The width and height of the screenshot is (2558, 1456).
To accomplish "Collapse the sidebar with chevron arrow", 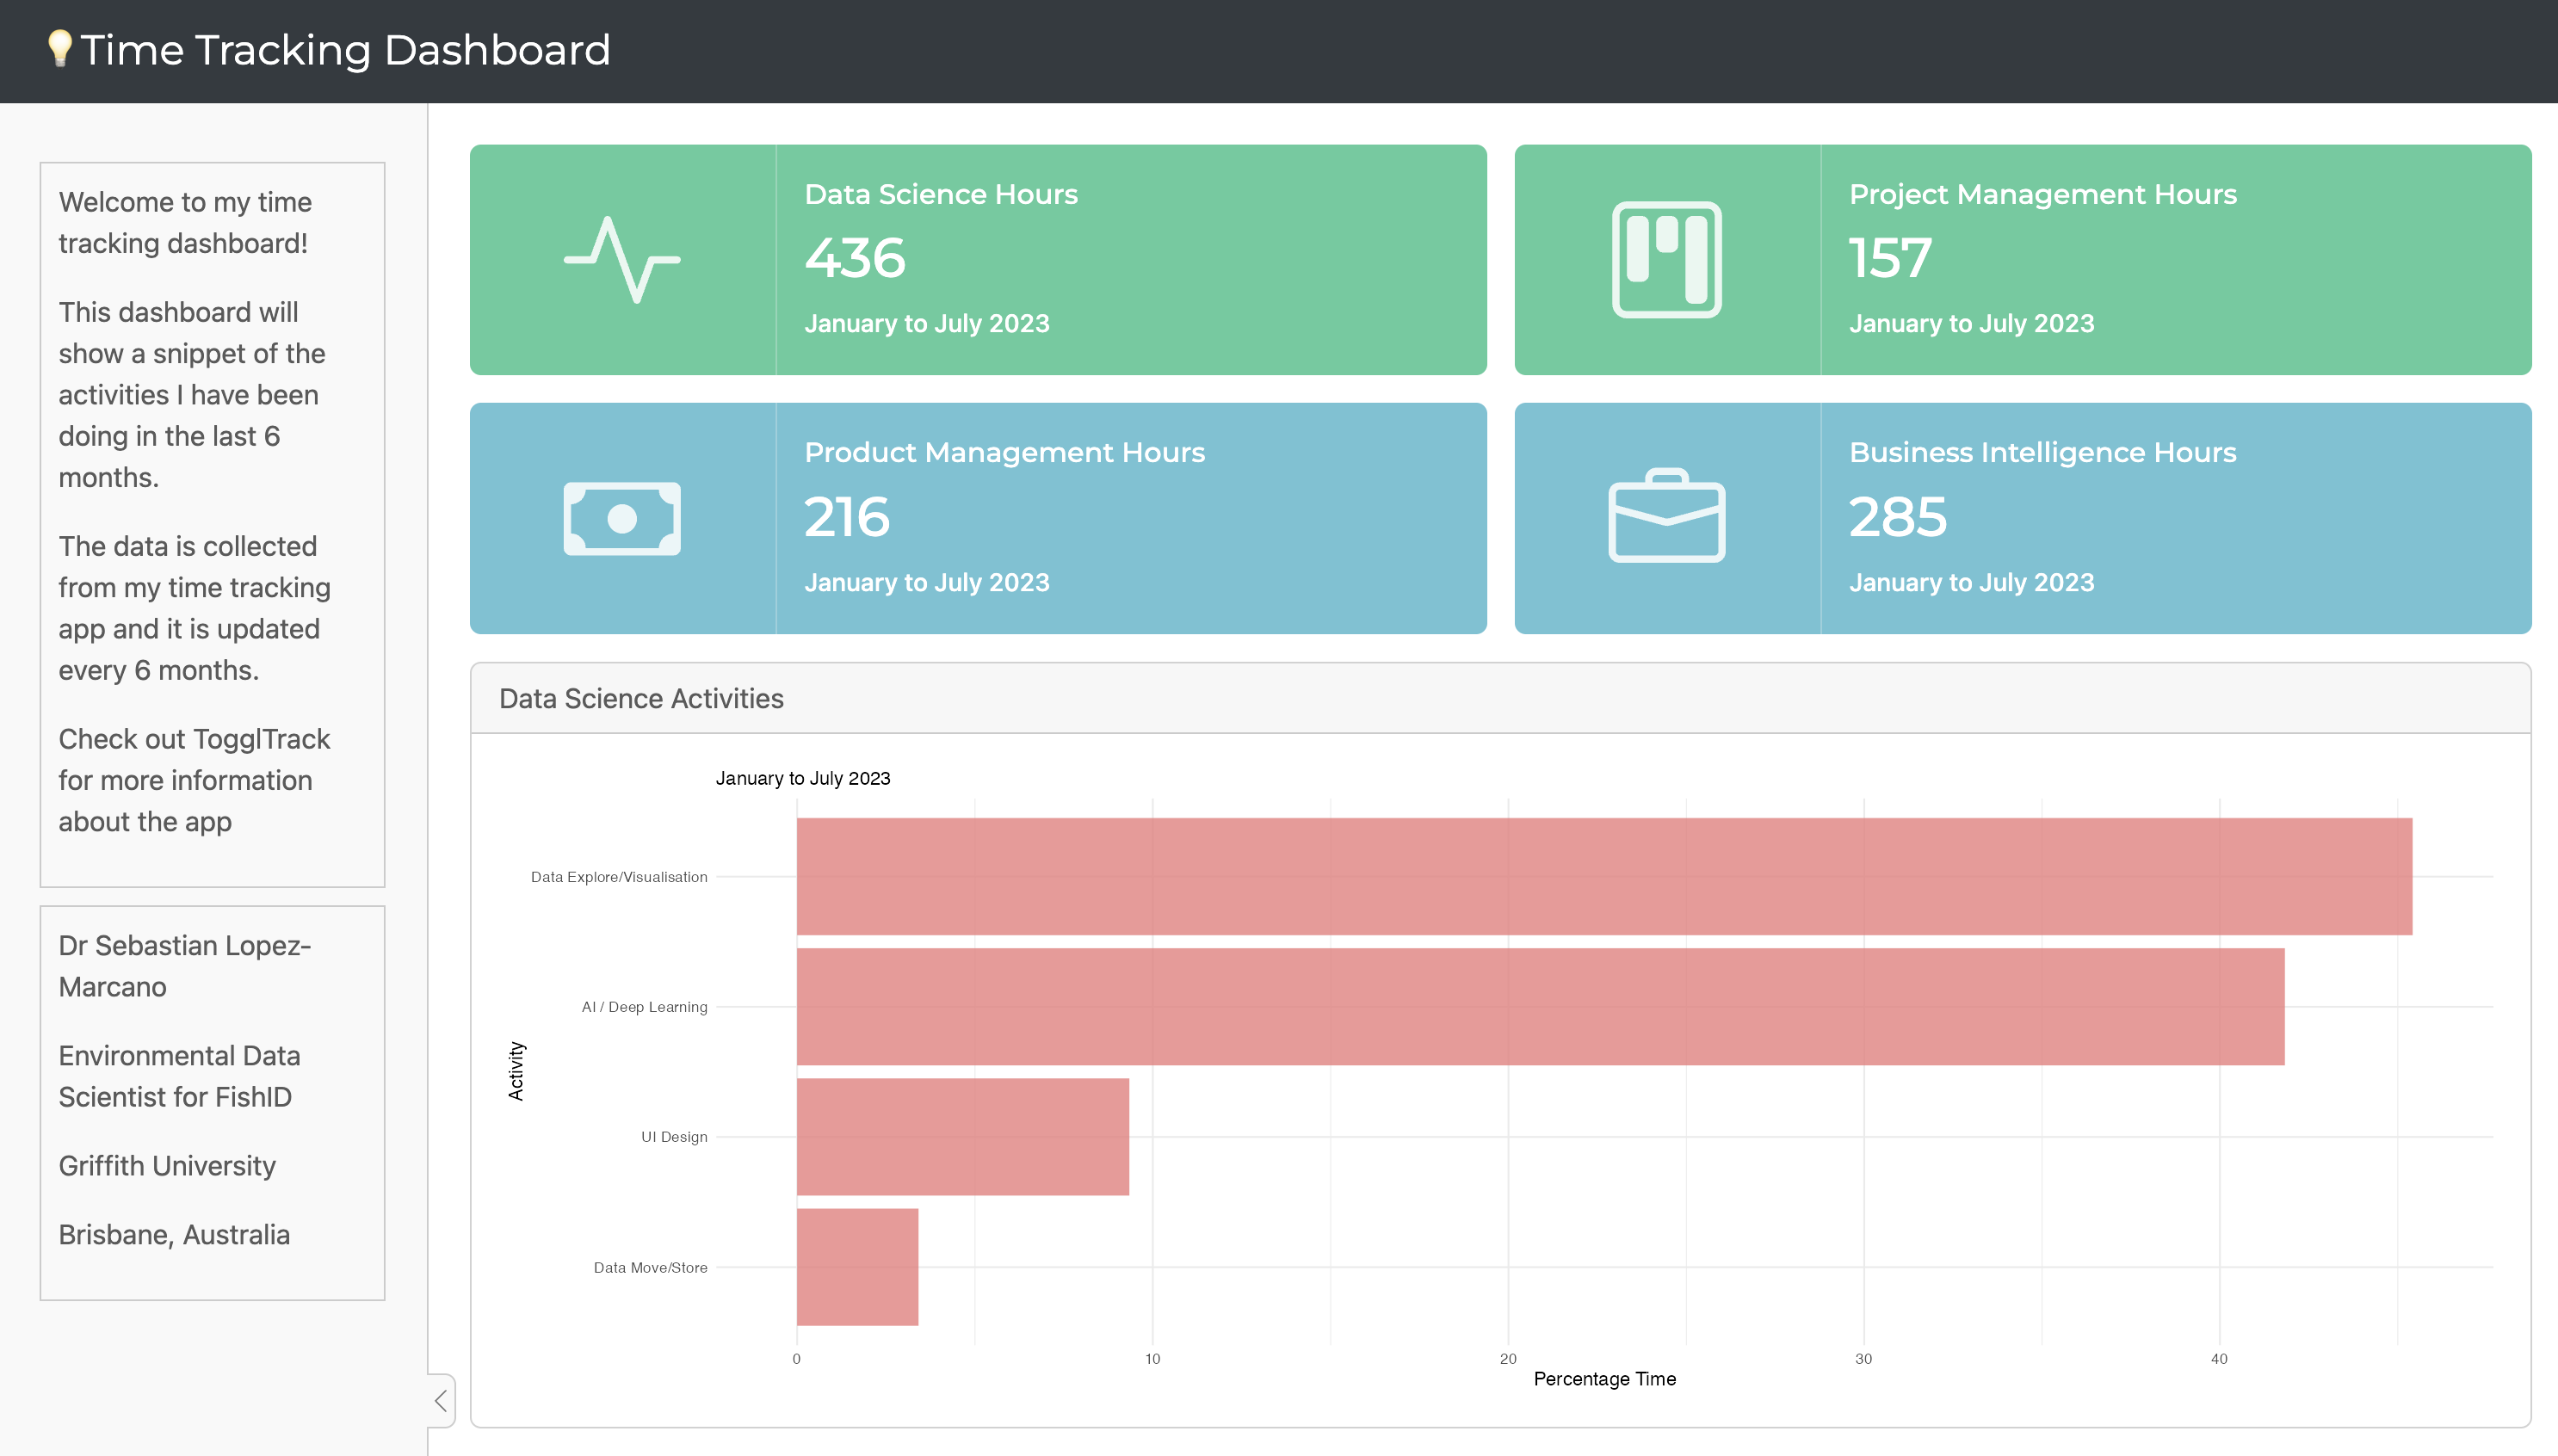I will tap(441, 1400).
